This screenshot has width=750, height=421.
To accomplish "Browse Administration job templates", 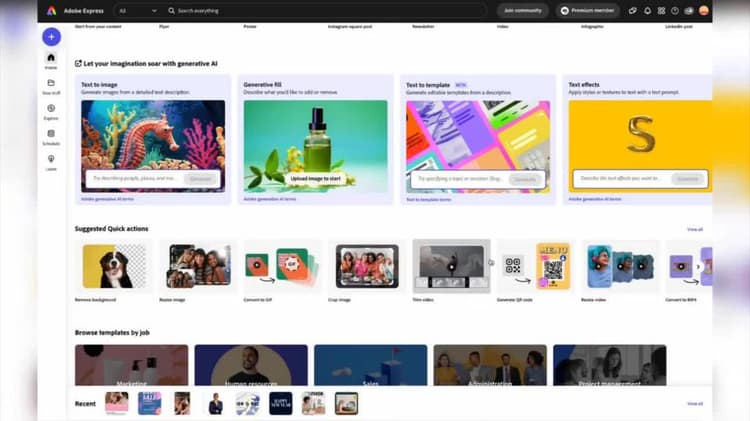I will [x=490, y=365].
